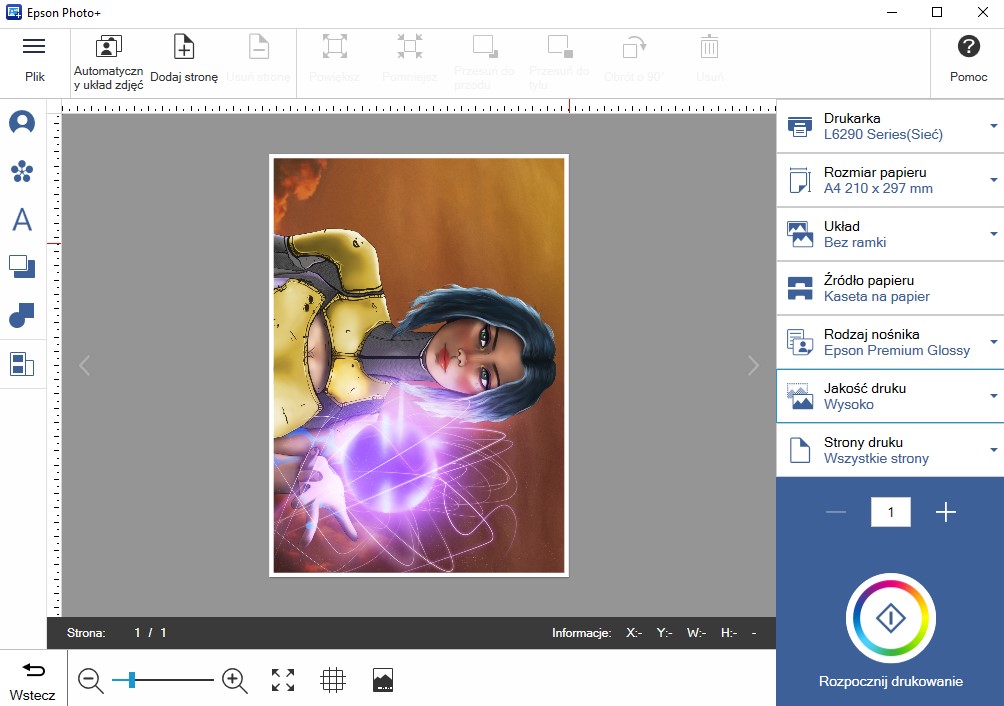Screen dimensions: 1004x706
Task: Toggle the grid display
Action: [333, 680]
